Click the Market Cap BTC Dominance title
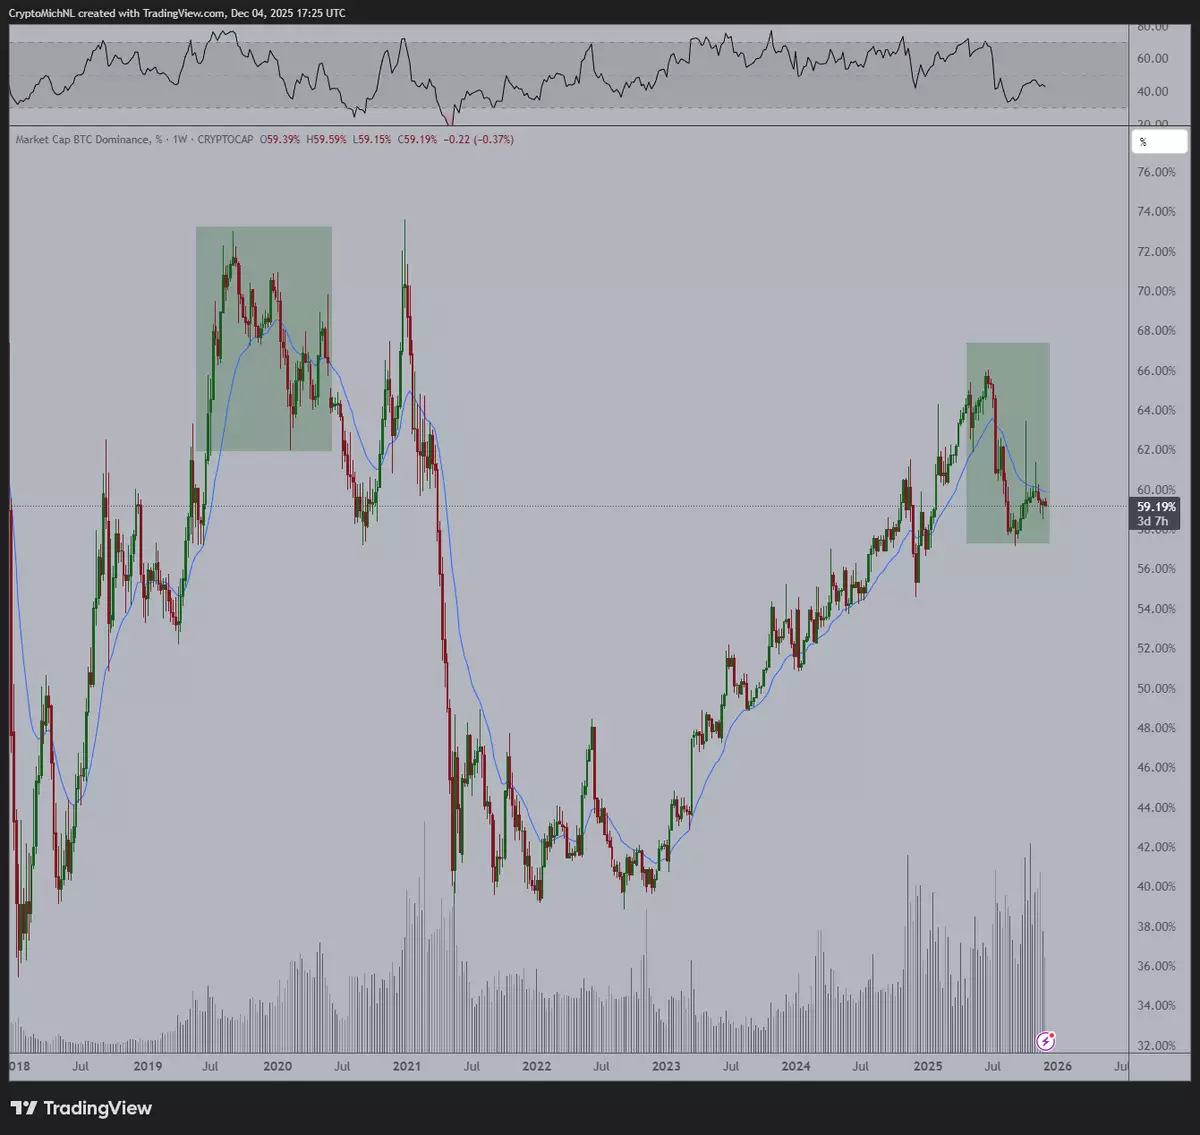Screen dimensions: 1200x1135 82,140
